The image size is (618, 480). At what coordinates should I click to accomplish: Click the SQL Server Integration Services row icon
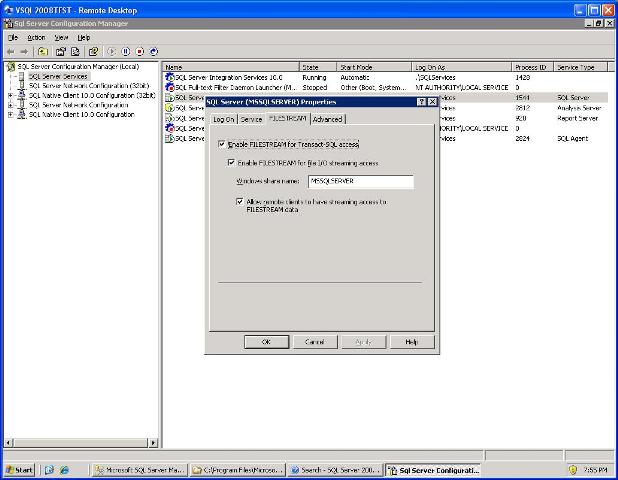(170, 77)
